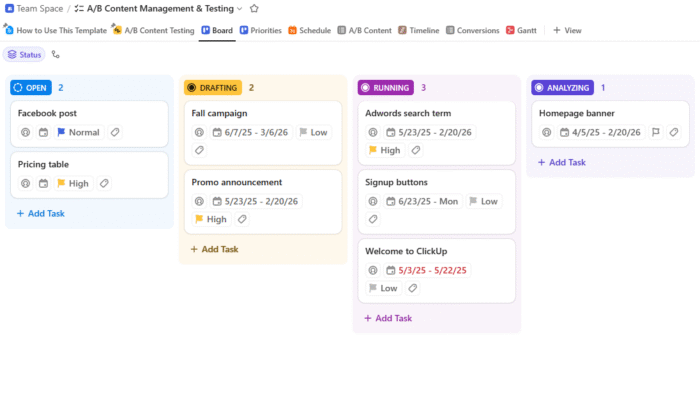Click assignee icon on Signup buttons card
700x405 pixels.
point(373,201)
